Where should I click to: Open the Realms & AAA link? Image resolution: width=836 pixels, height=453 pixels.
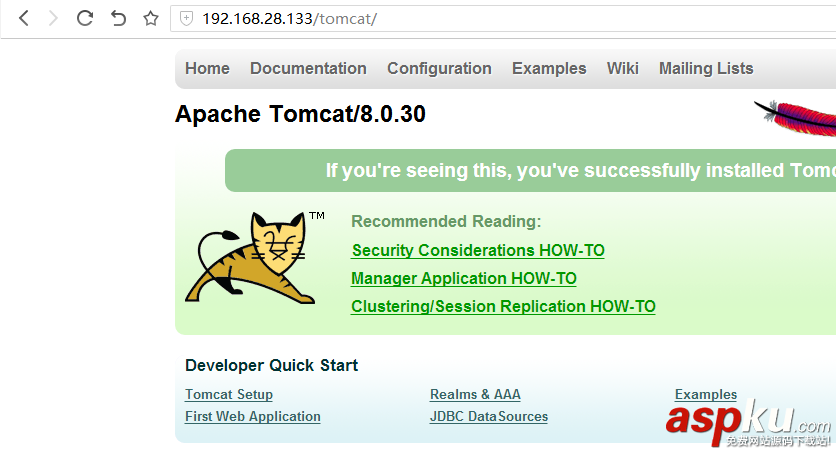coord(475,394)
